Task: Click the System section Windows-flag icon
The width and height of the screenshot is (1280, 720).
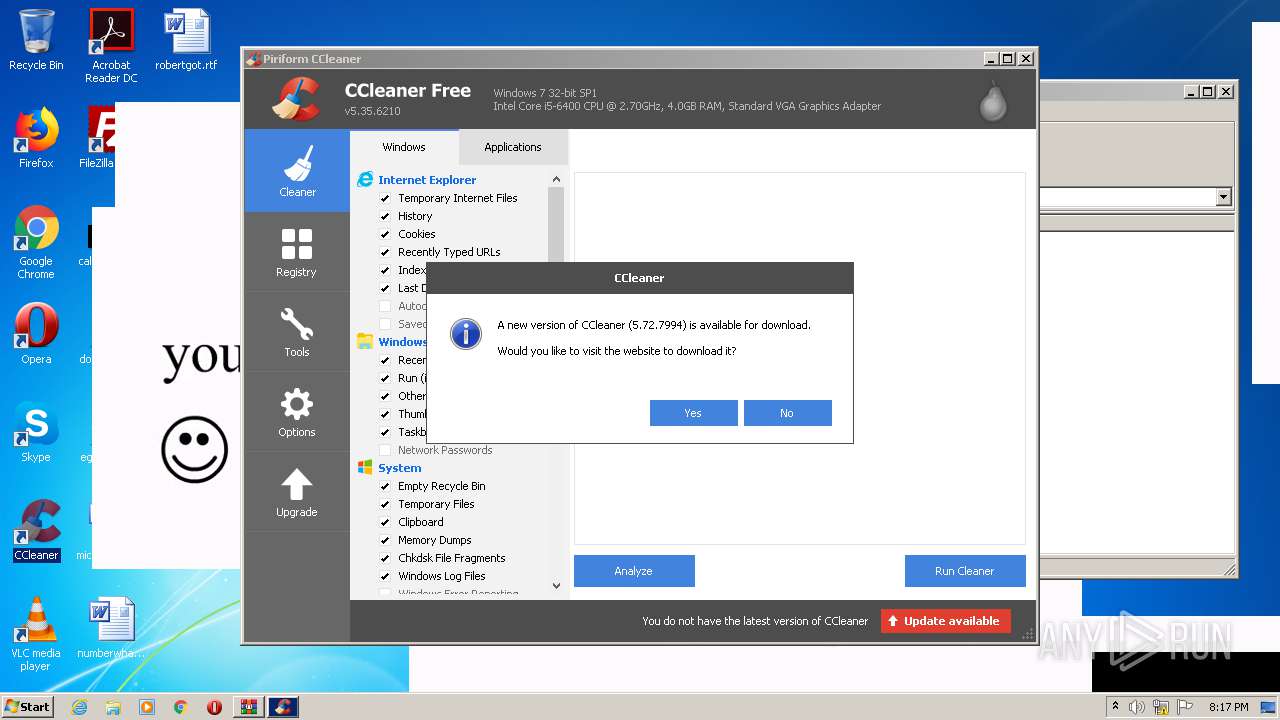Action: (365, 468)
